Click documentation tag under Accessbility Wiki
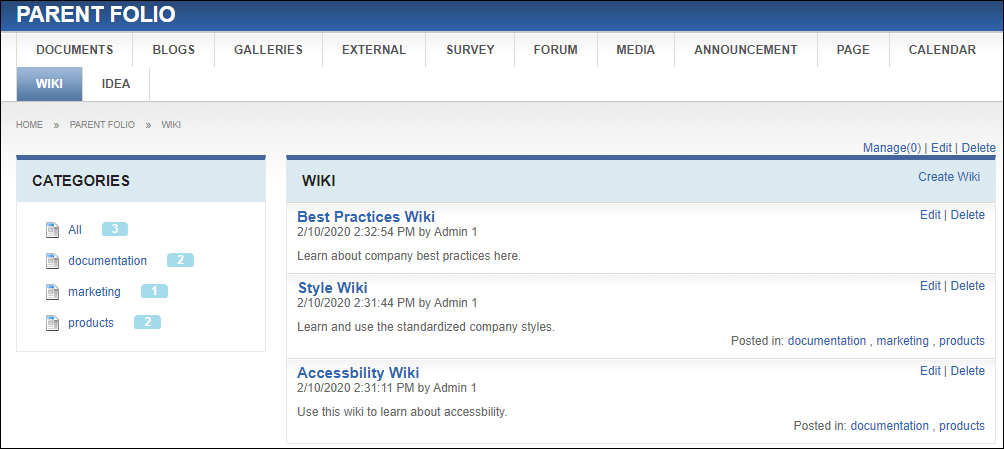 click(889, 426)
